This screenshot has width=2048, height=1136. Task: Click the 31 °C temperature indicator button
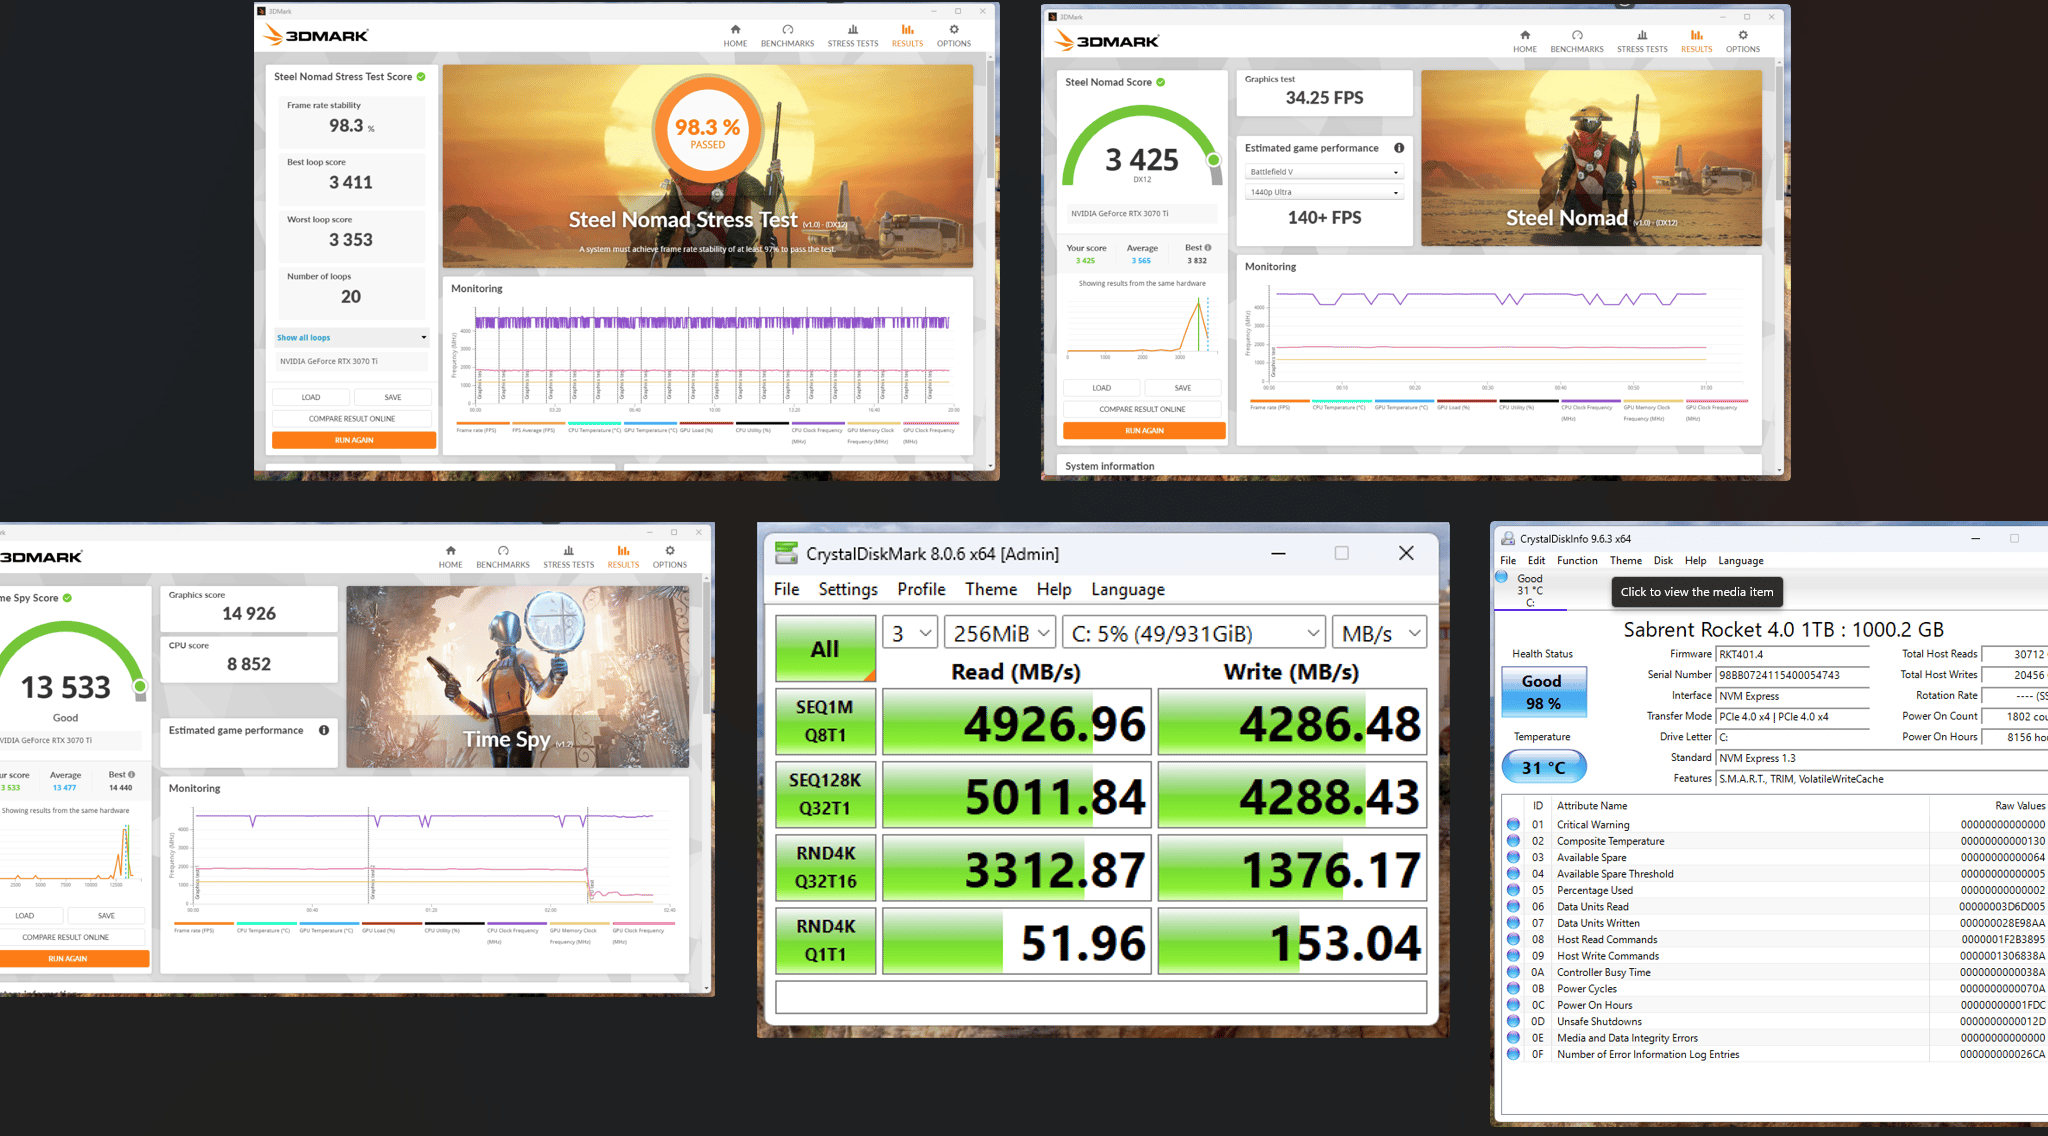coord(1543,767)
